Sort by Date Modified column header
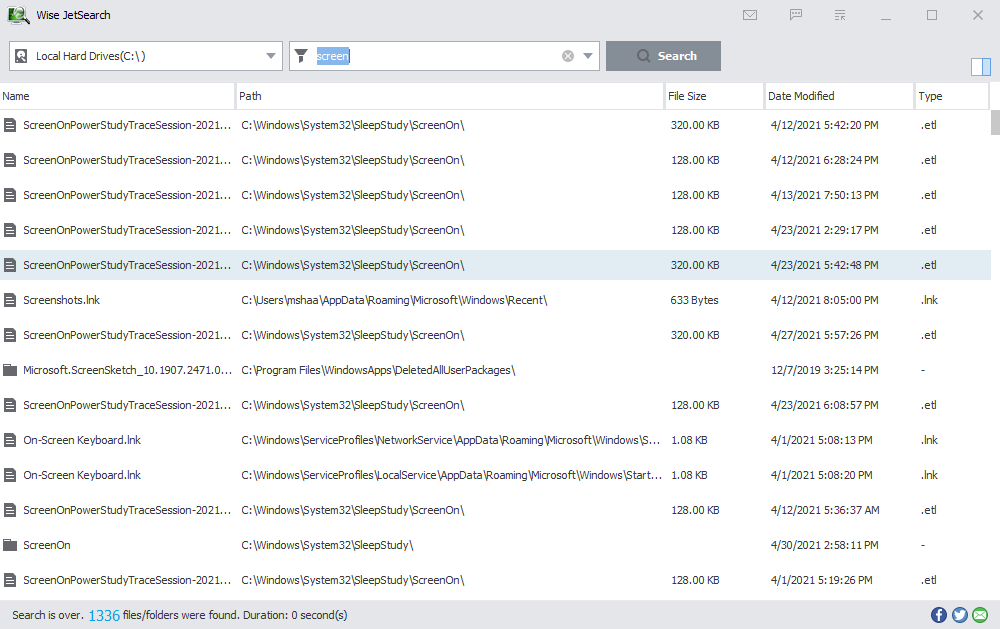Viewport: 1000px width, 629px height. (838, 96)
